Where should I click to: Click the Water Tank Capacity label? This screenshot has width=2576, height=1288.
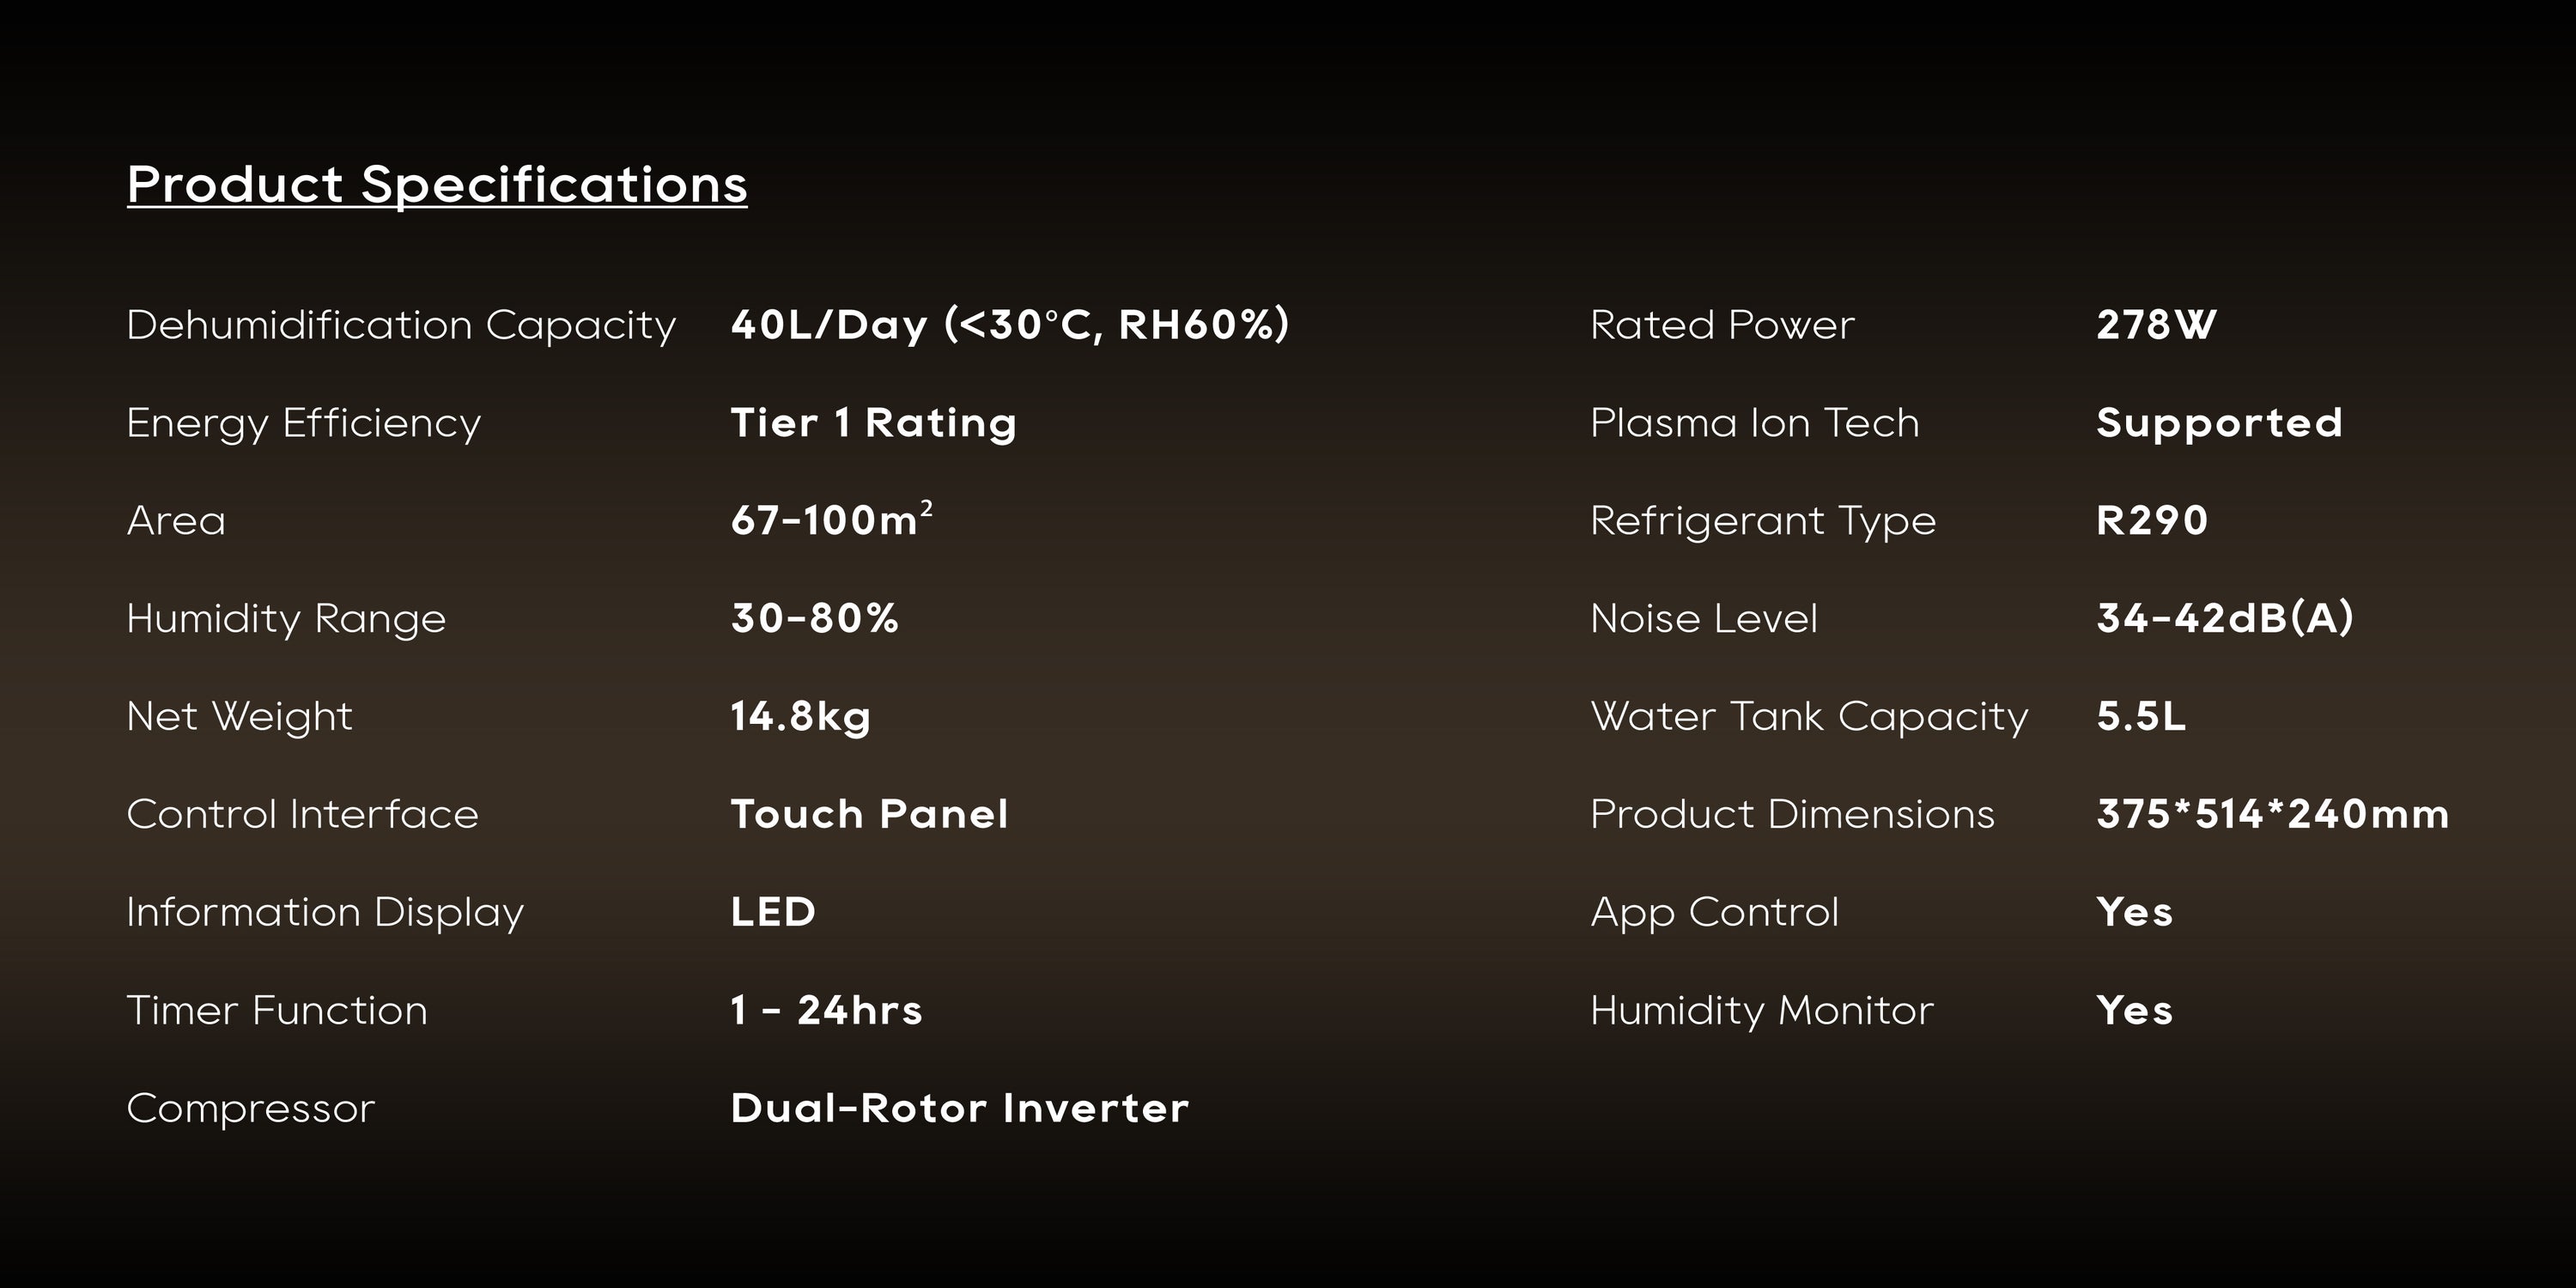point(1809,716)
